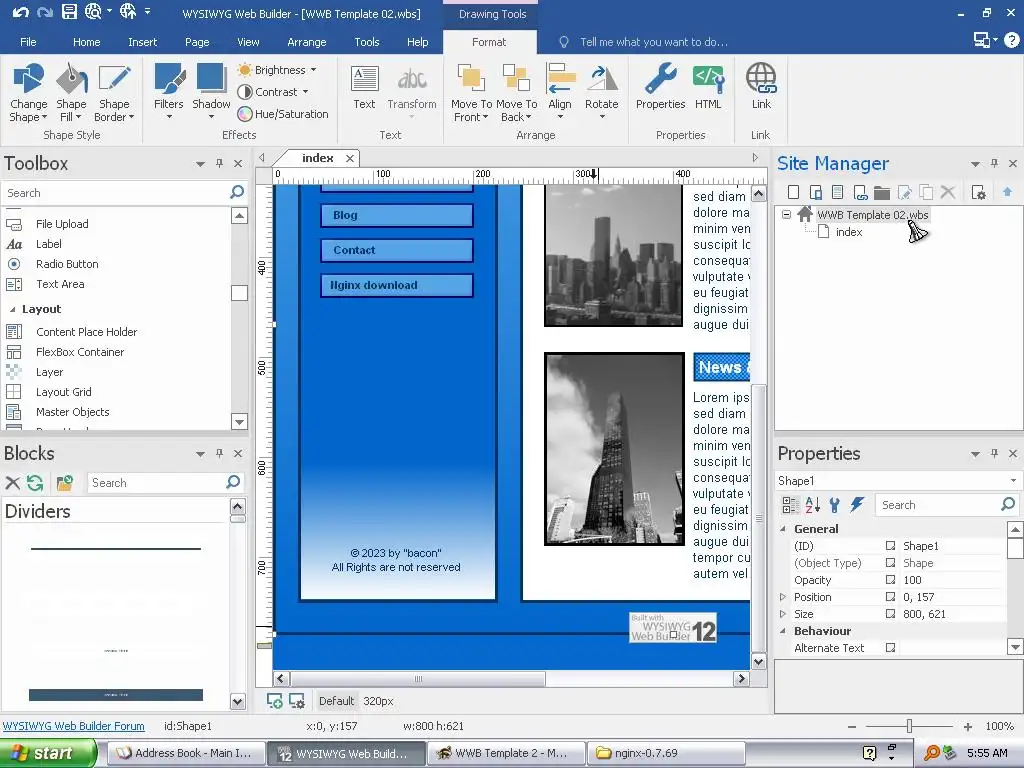Toggle marker box for Position property

[x=890, y=596]
